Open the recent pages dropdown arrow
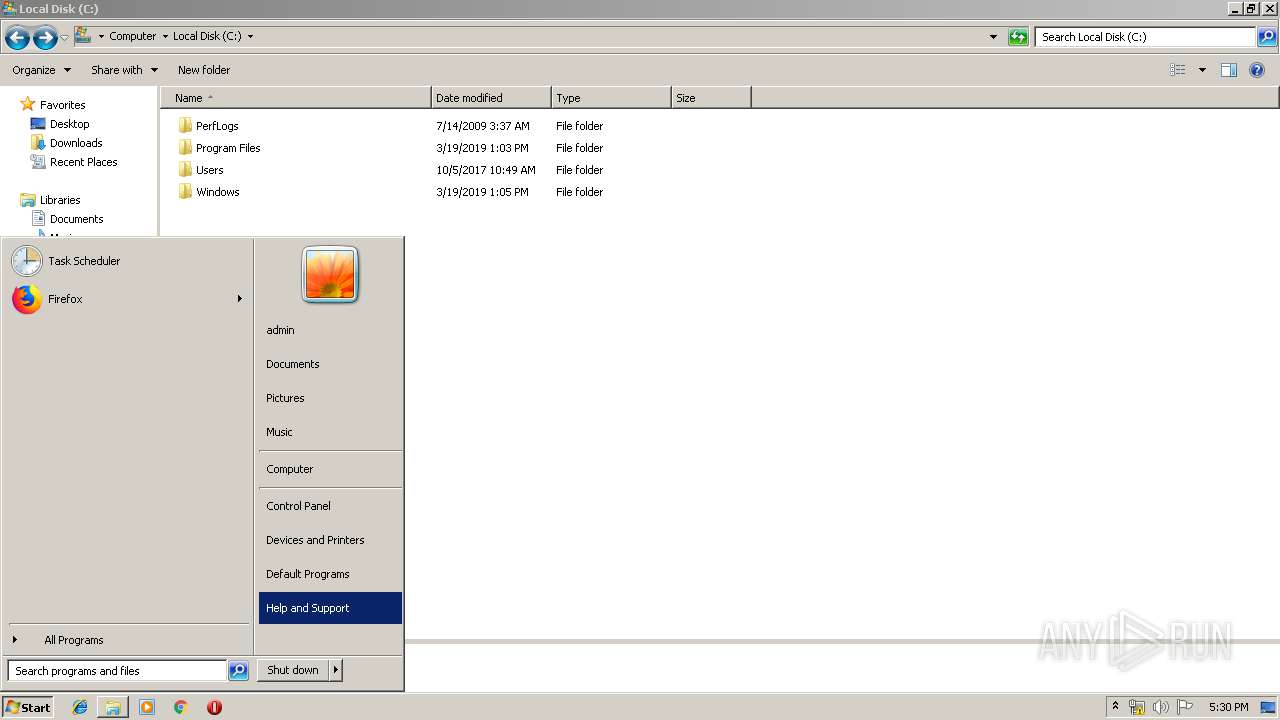 pos(65,38)
